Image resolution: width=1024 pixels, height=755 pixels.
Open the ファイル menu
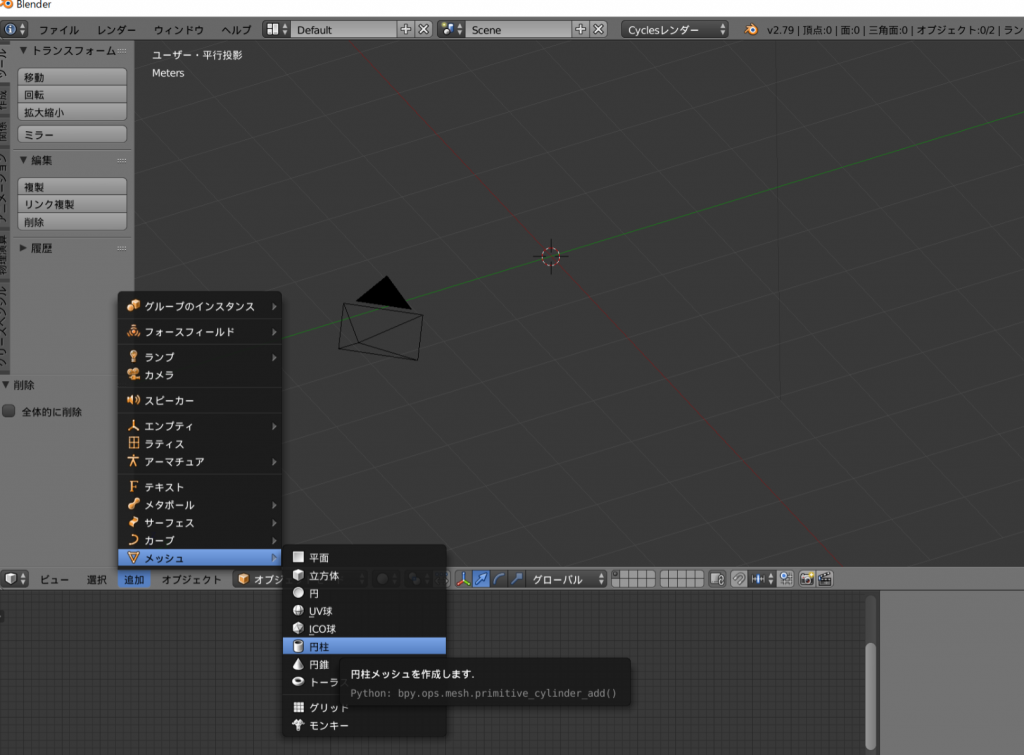click(58, 30)
